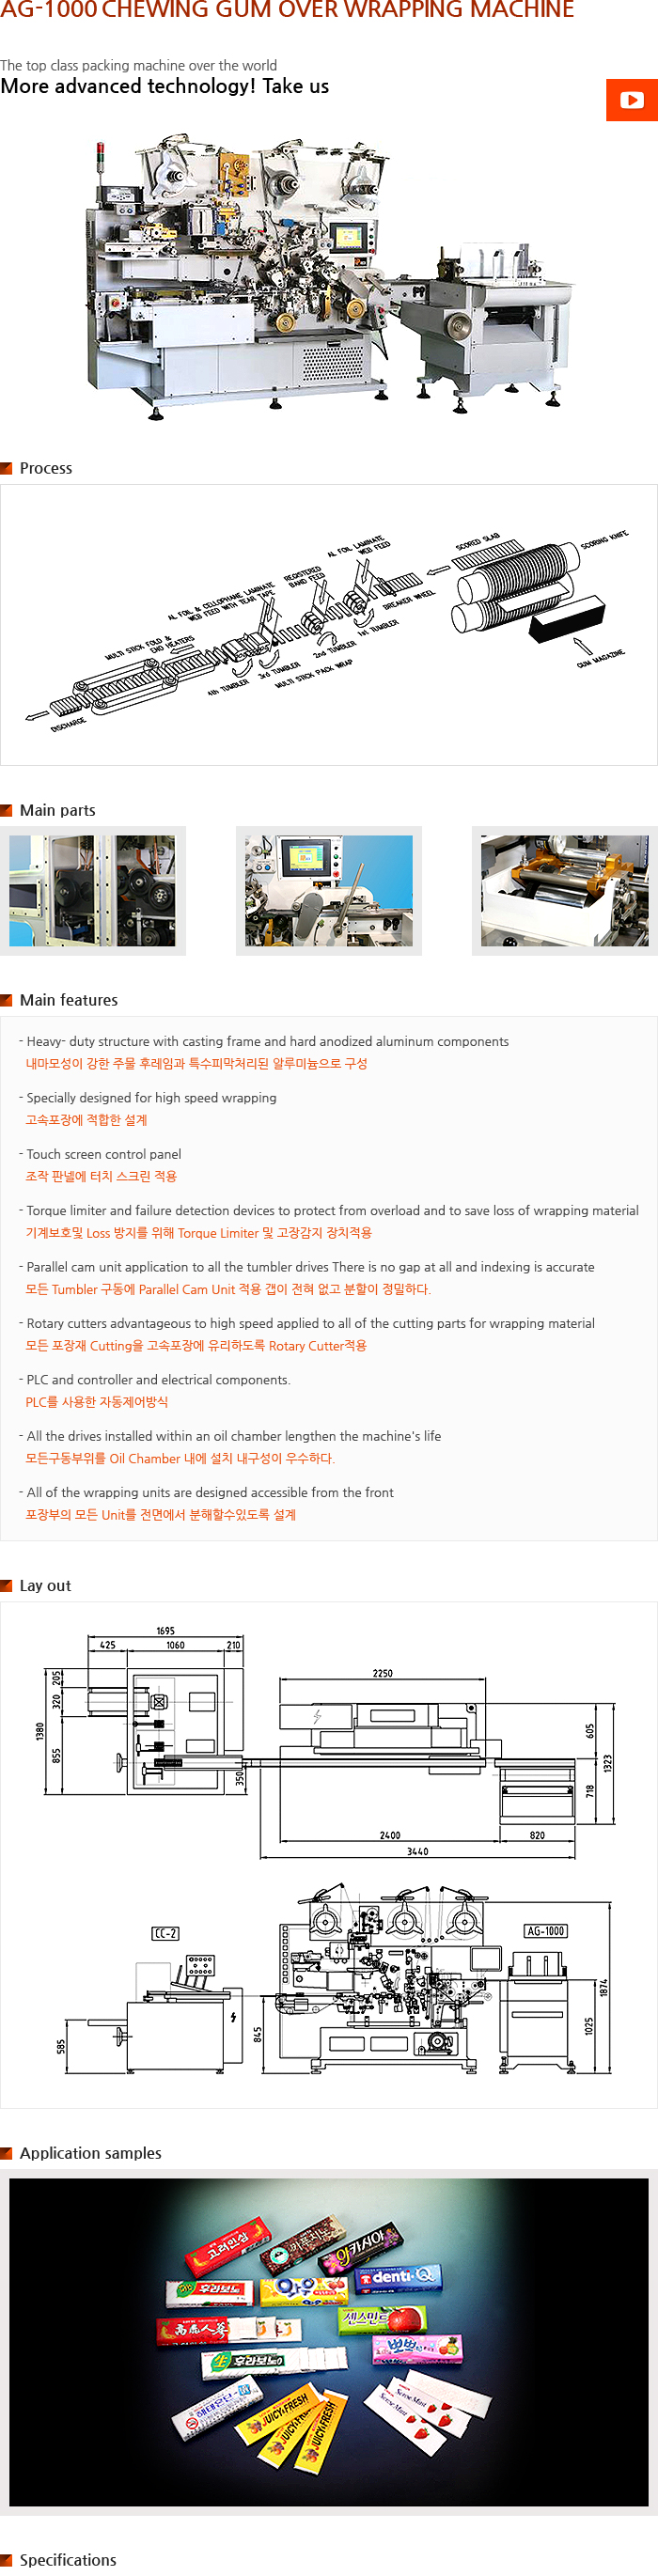Play the product video via orange button
The width and height of the screenshot is (658, 2576).
click(631, 100)
